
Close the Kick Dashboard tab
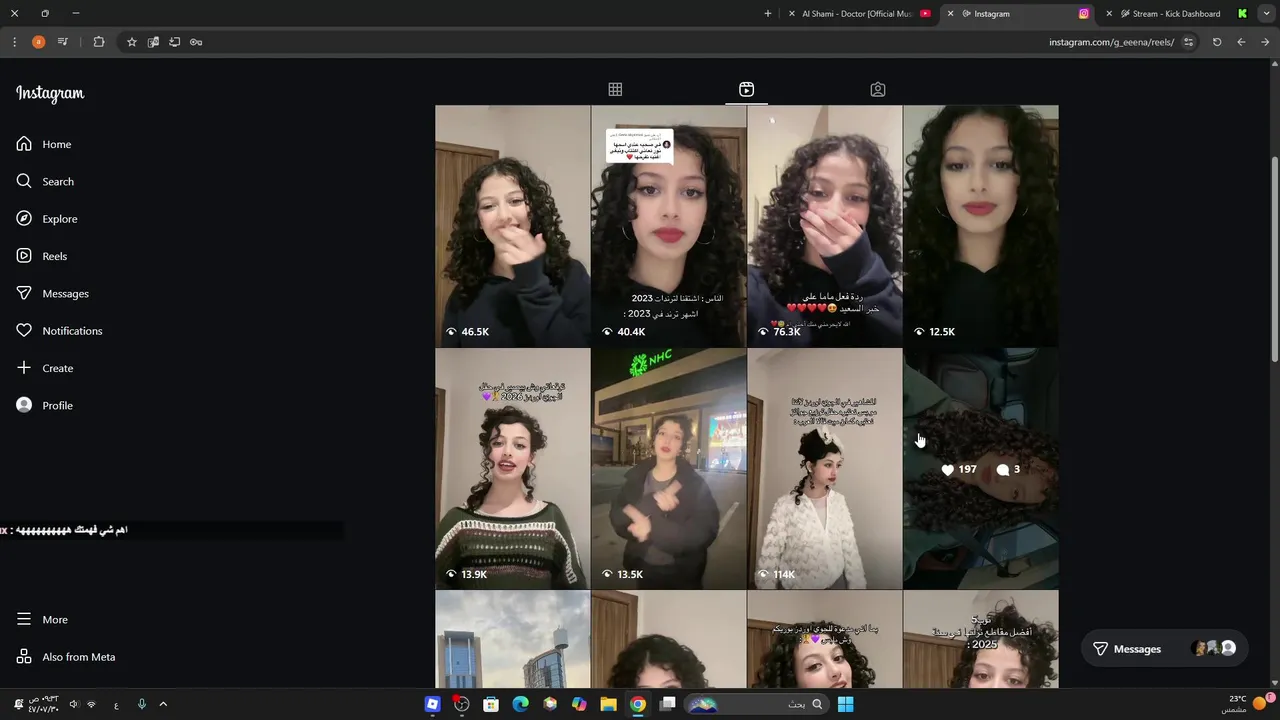pyautogui.click(x=1109, y=14)
